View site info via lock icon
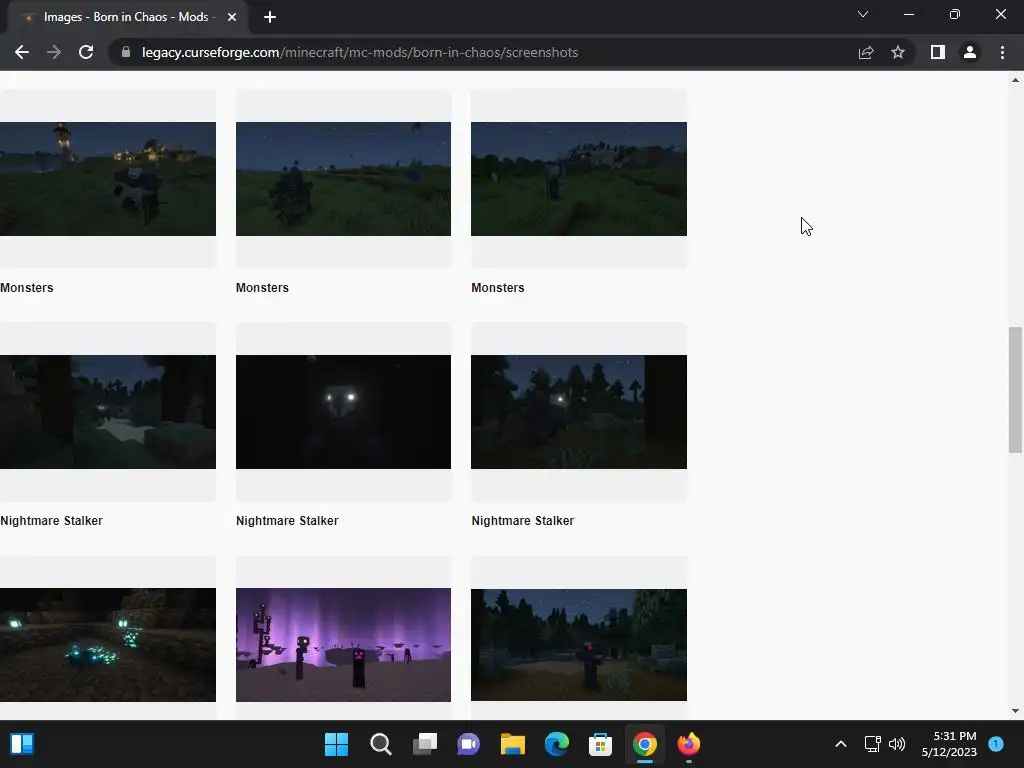This screenshot has height=768, width=1024. pos(126,52)
